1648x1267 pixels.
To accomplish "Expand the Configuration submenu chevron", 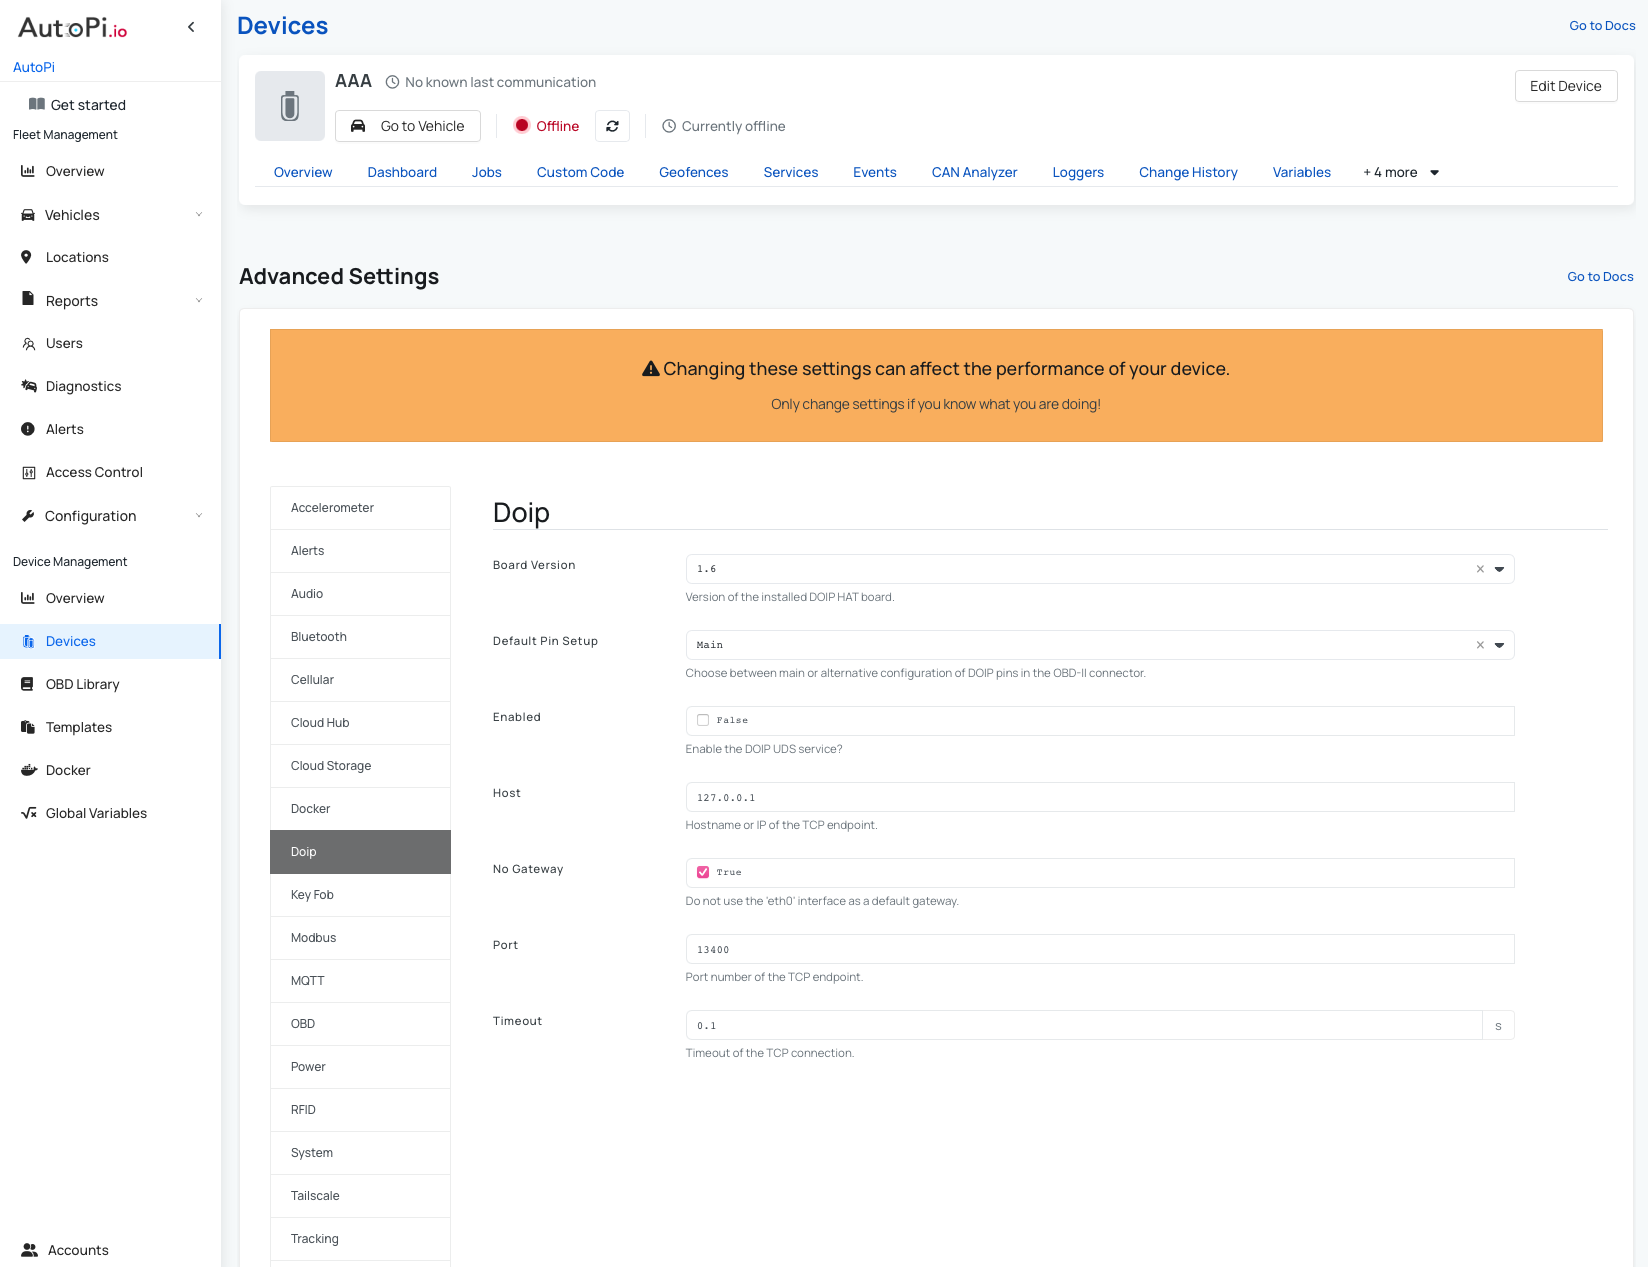I will point(199,515).
